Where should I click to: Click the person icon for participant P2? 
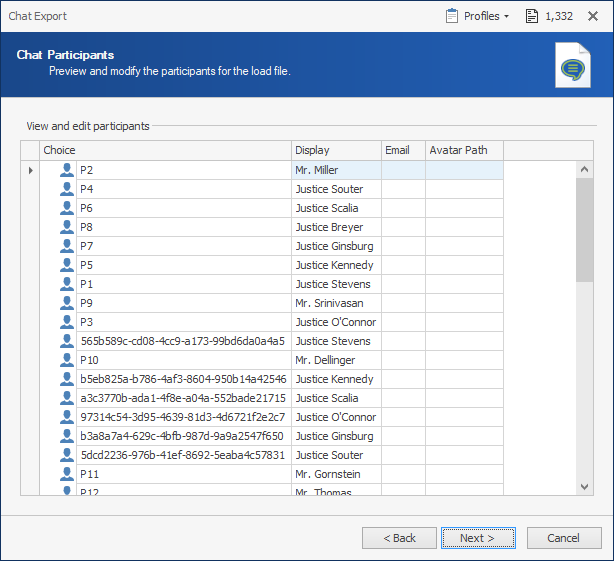(67, 170)
